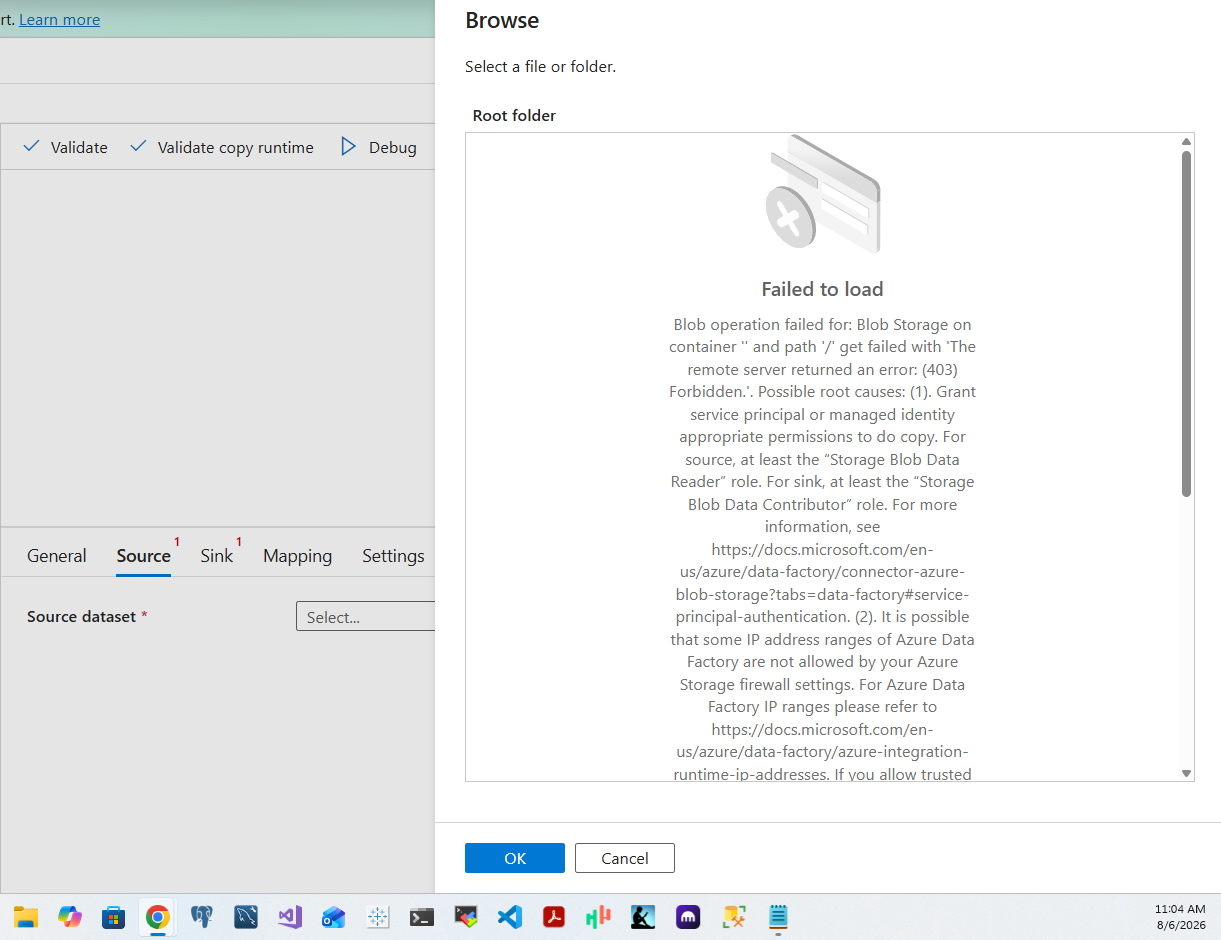Open Copilot from the taskbar
This screenshot has width=1221, height=940.
click(70, 916)
